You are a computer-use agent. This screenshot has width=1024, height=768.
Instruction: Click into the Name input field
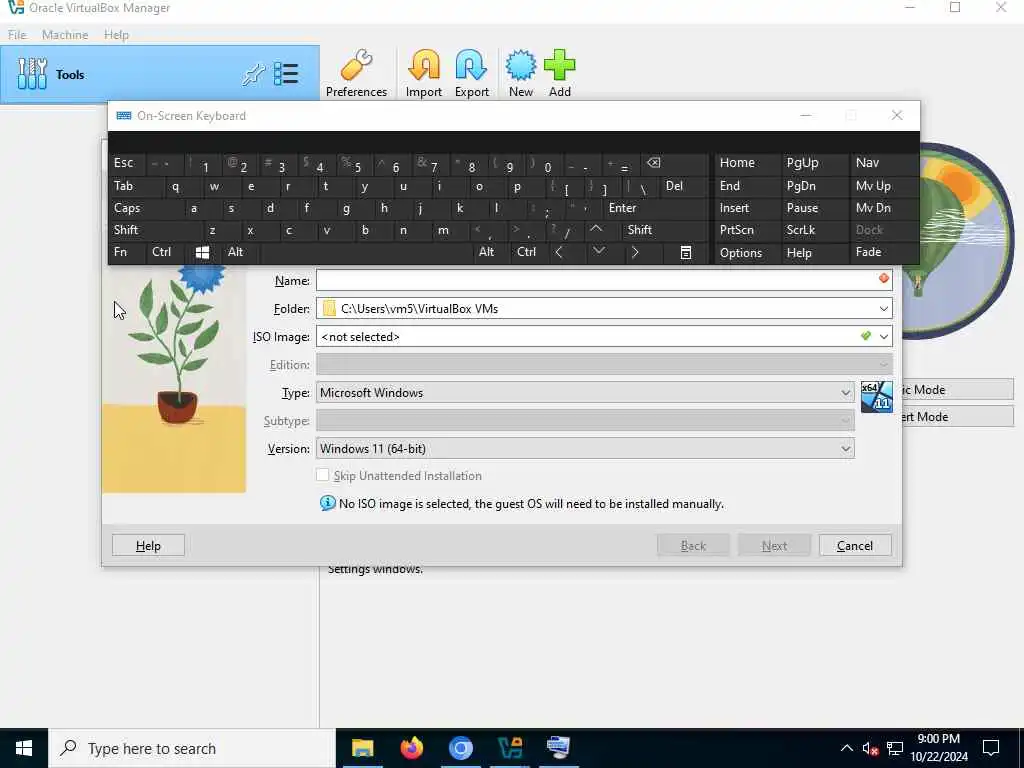pyautogui.click(x=604, y=280)
